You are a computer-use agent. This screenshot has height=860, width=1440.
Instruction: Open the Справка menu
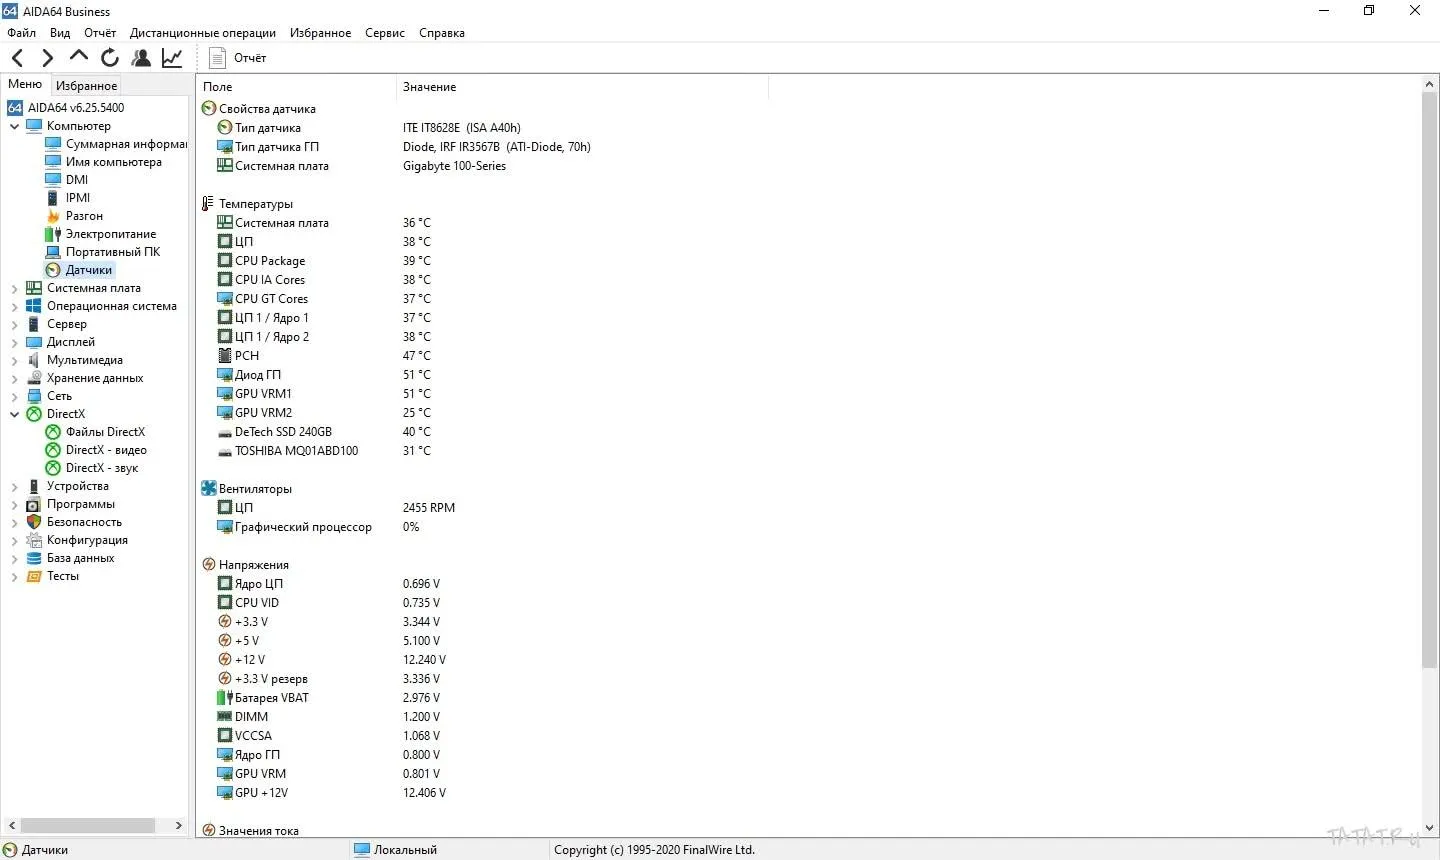pos(442,33)
